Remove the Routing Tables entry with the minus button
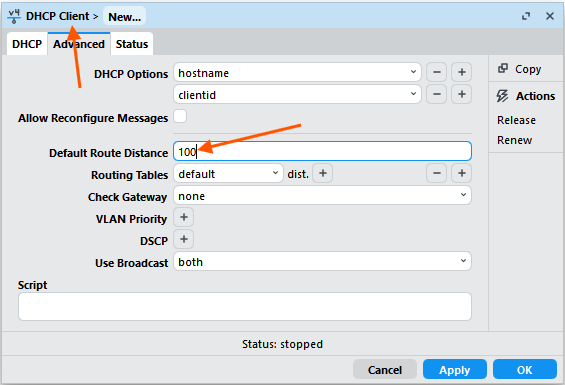Image resolution: width=565 pixels, height=385 pixels. [436, 173]
